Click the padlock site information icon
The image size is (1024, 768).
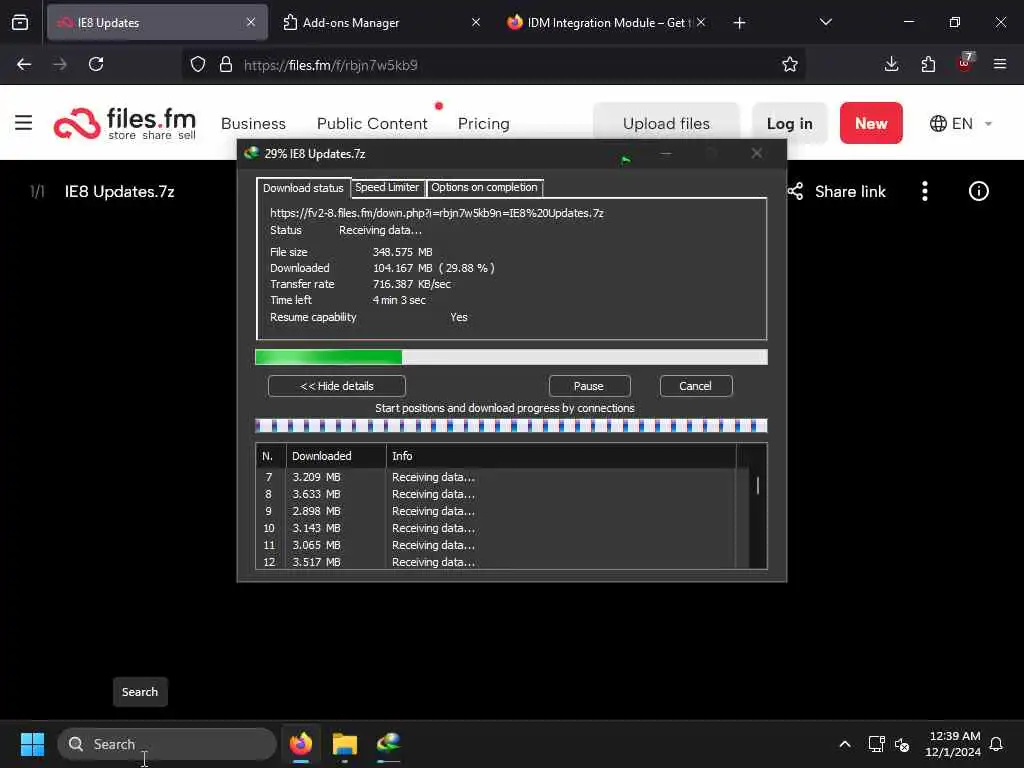point(226,65)
